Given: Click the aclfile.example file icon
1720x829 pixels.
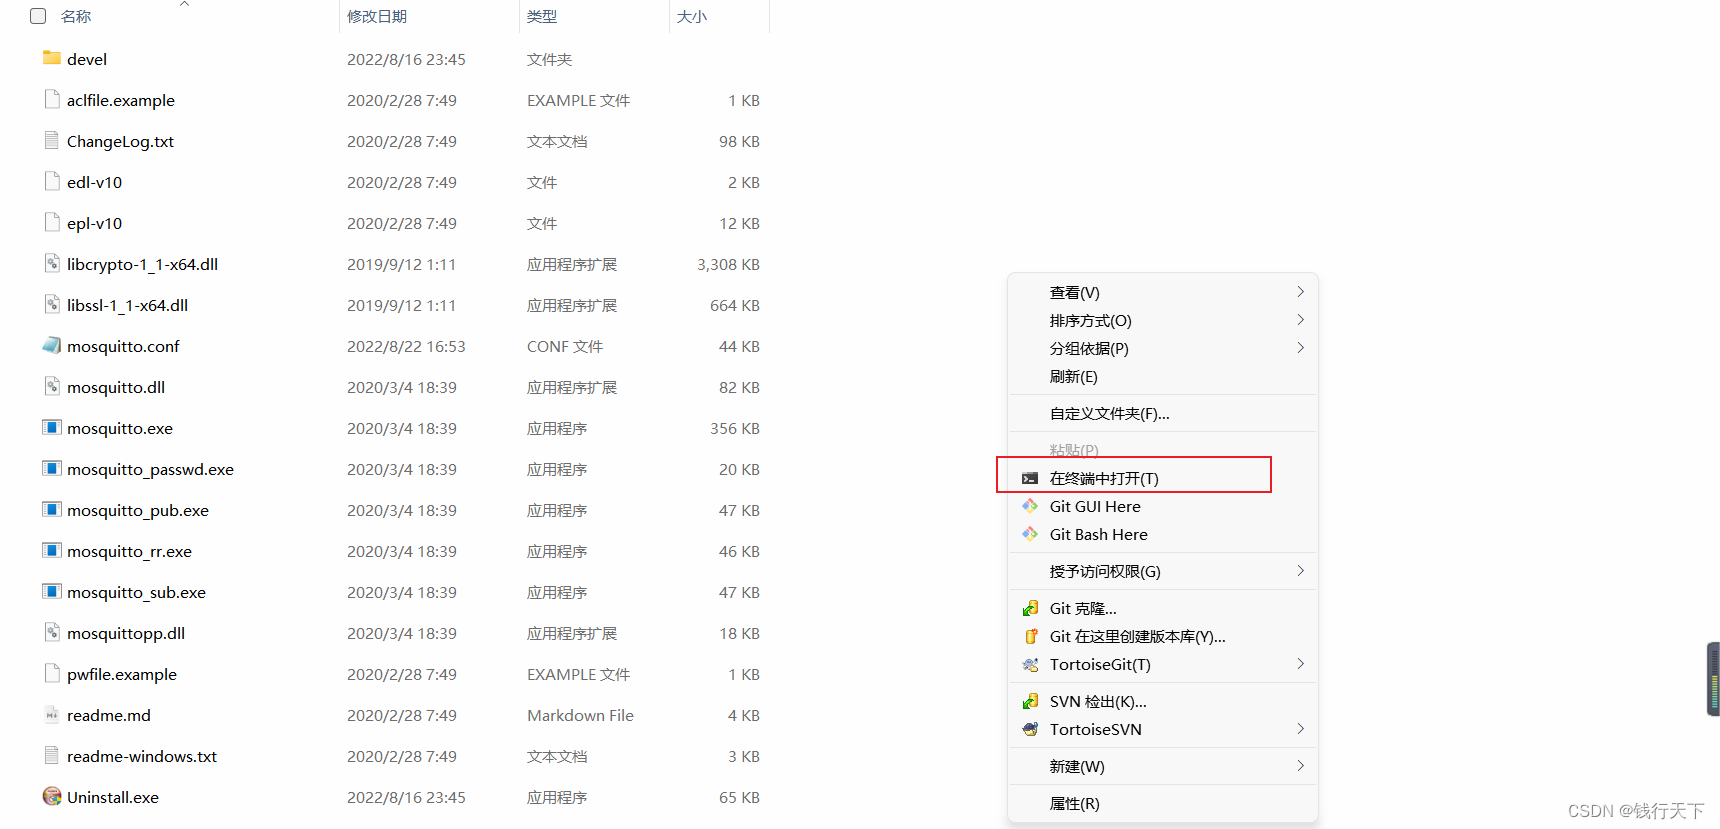Looking at the screenshot, I should point(52,99).
